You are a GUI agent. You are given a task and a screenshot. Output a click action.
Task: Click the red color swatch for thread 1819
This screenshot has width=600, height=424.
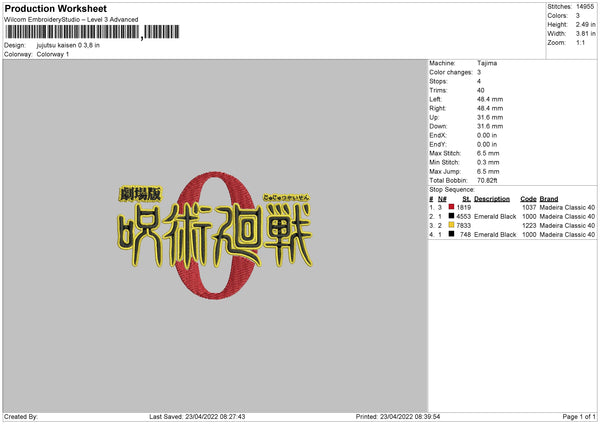pos(451,207)
